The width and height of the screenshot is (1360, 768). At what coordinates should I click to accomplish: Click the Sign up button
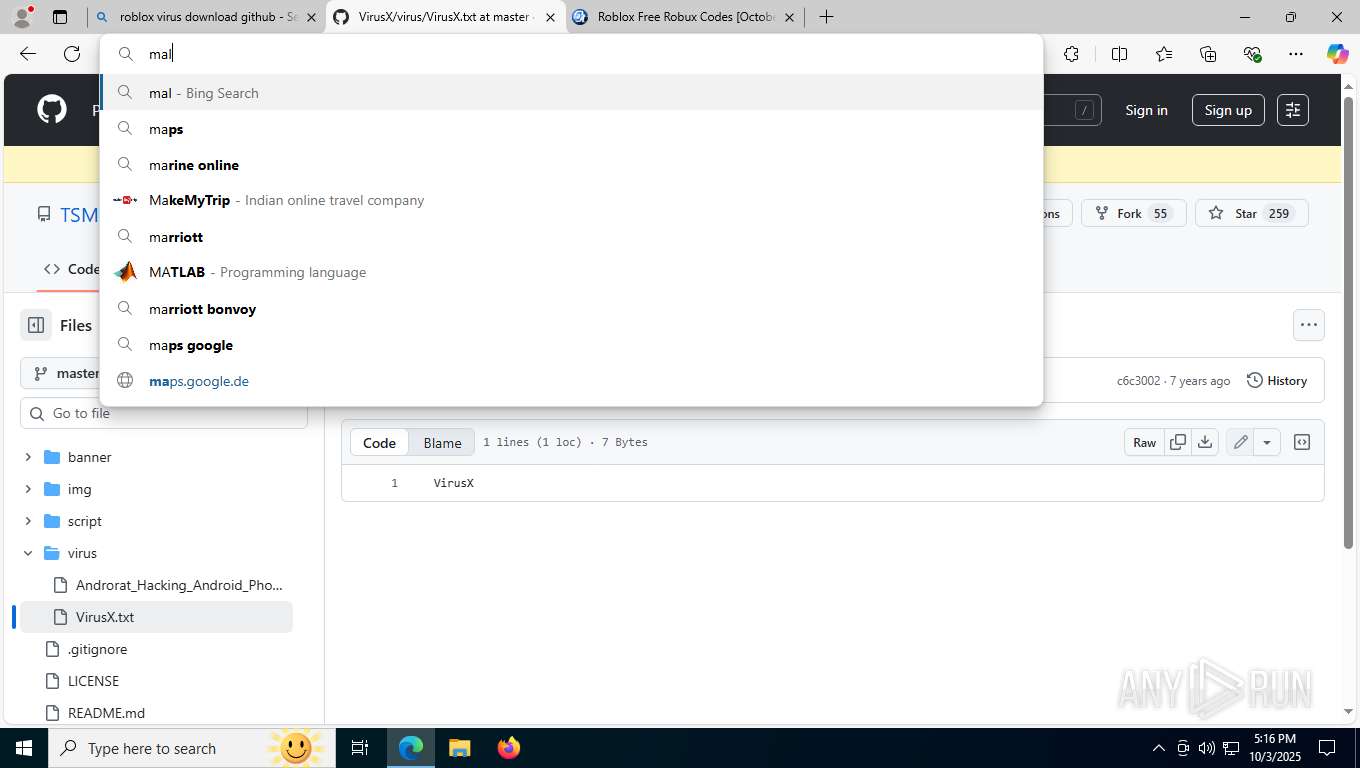click(1228, 110)
